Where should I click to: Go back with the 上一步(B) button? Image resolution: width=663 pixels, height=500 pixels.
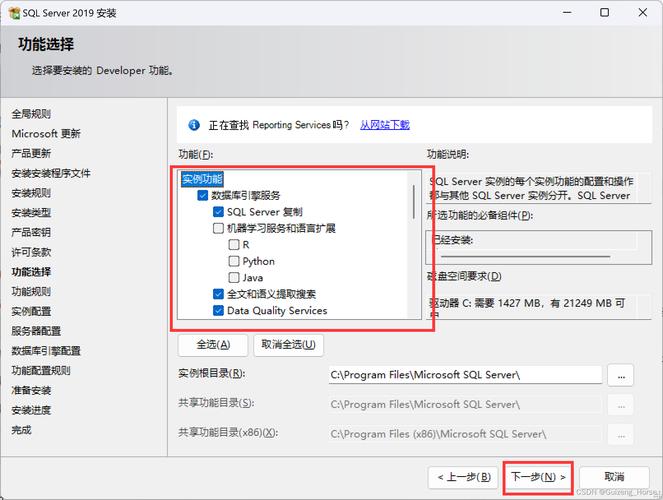[x=463, y=477]
